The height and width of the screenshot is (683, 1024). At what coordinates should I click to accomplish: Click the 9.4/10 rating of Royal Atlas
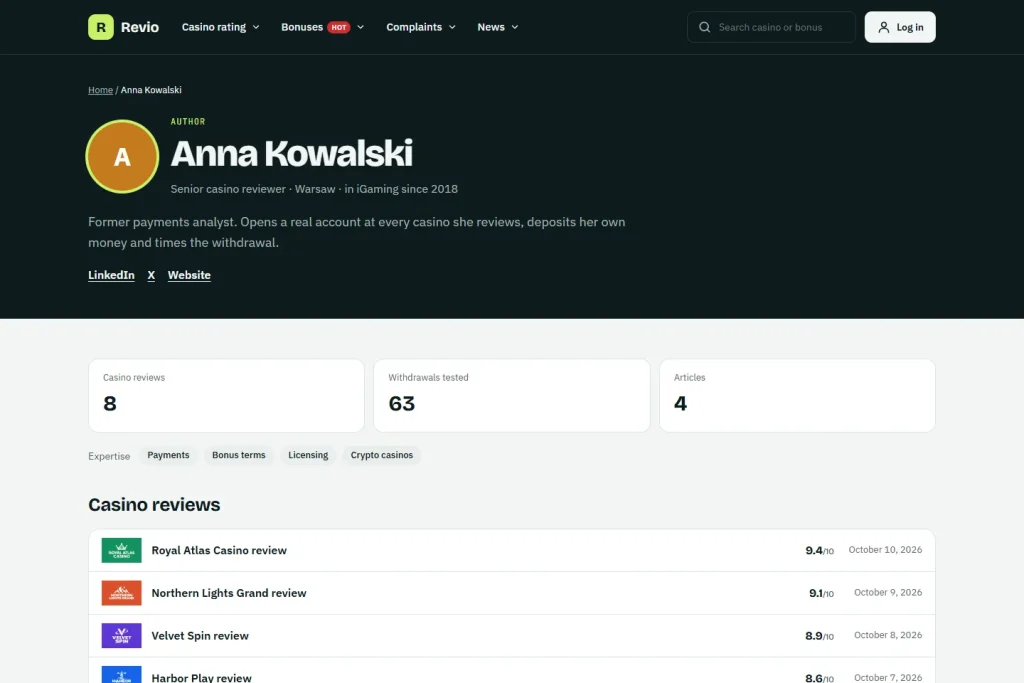[x=820, y=550]
